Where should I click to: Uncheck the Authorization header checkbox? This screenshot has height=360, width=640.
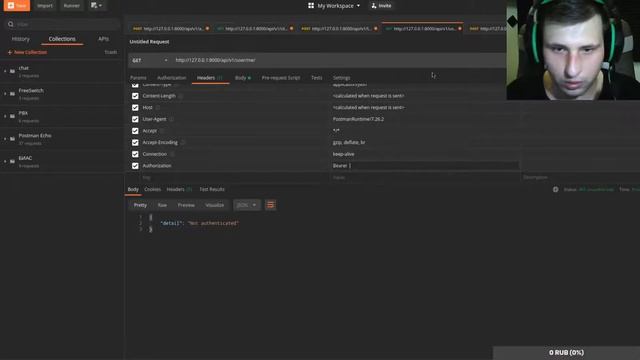pyautogui.click(x=135, y=166)
